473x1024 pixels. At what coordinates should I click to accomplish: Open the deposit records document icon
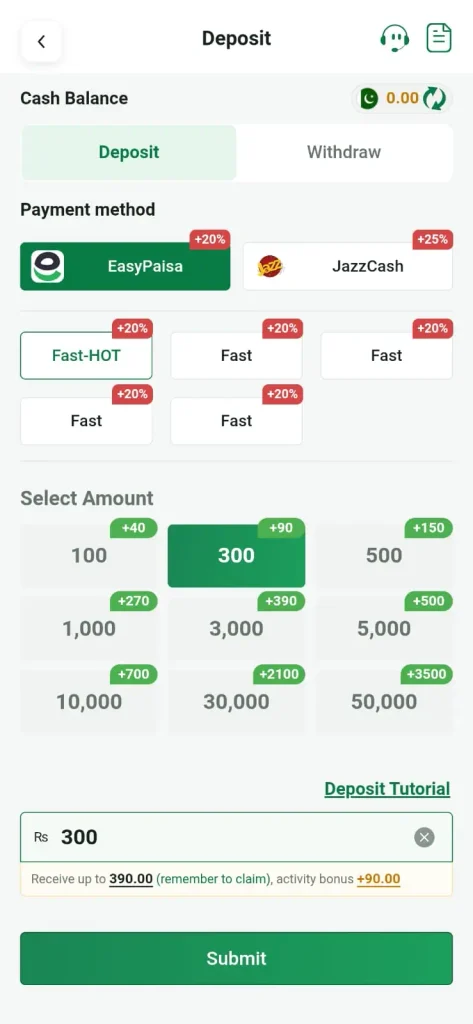pos(439,38)
